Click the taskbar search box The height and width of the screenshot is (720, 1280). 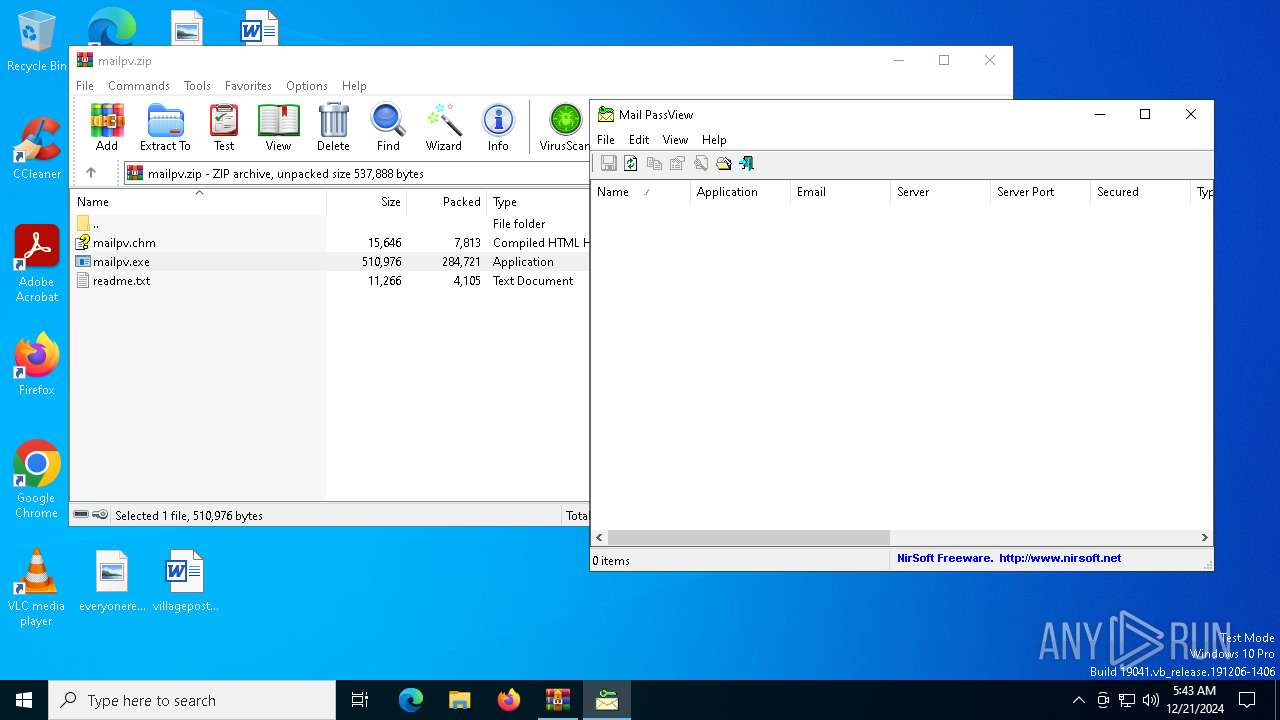[x=192, y=700]
